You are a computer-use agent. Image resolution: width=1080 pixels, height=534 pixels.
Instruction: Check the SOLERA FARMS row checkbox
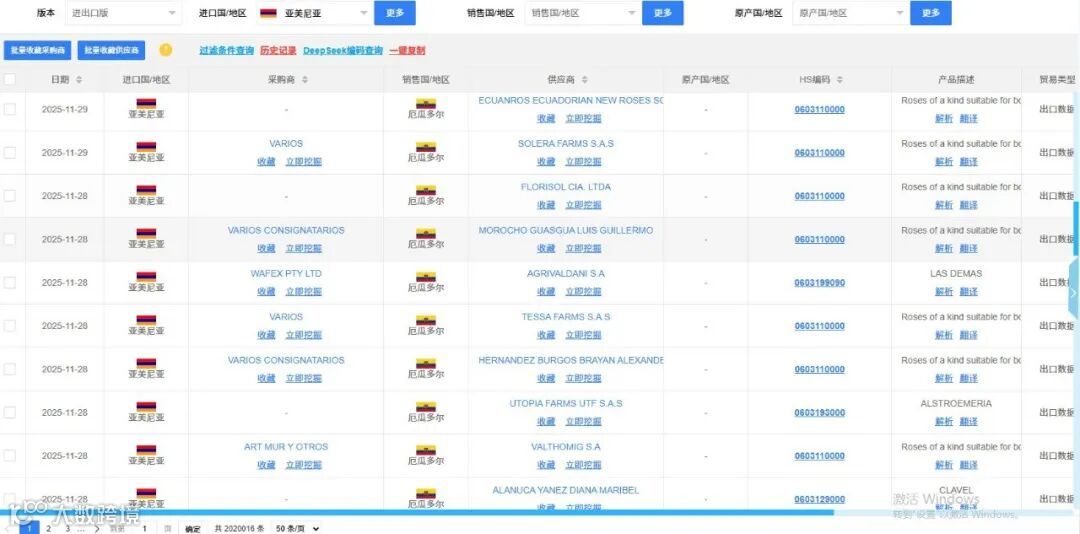click(10, 152)
